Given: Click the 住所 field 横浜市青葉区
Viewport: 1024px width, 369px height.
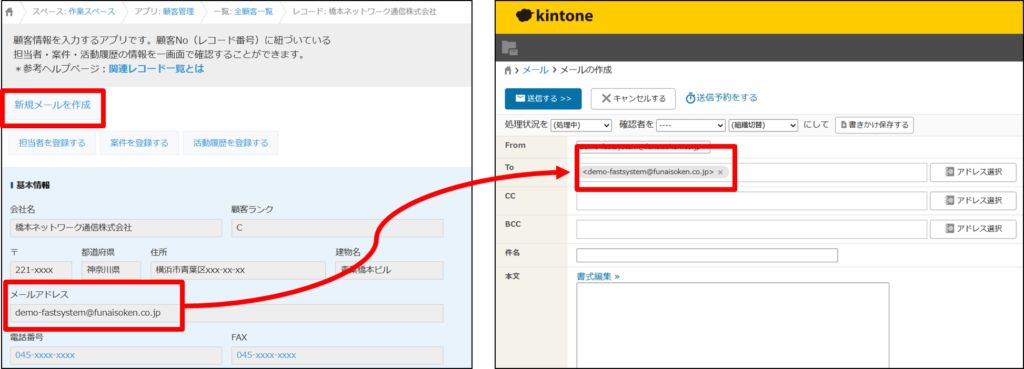Looking at the screenshot, I should [x=238, y=270].
